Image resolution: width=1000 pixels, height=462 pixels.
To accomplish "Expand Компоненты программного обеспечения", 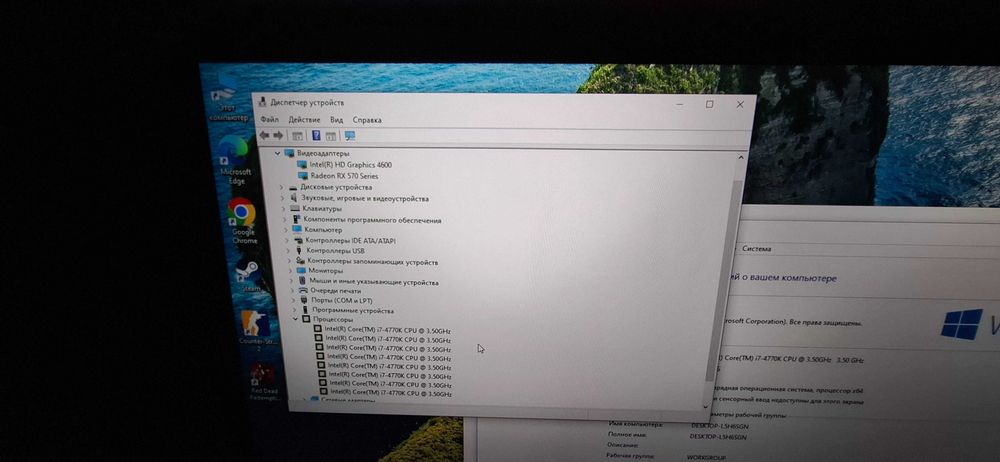I will click(x=286, y=220).
